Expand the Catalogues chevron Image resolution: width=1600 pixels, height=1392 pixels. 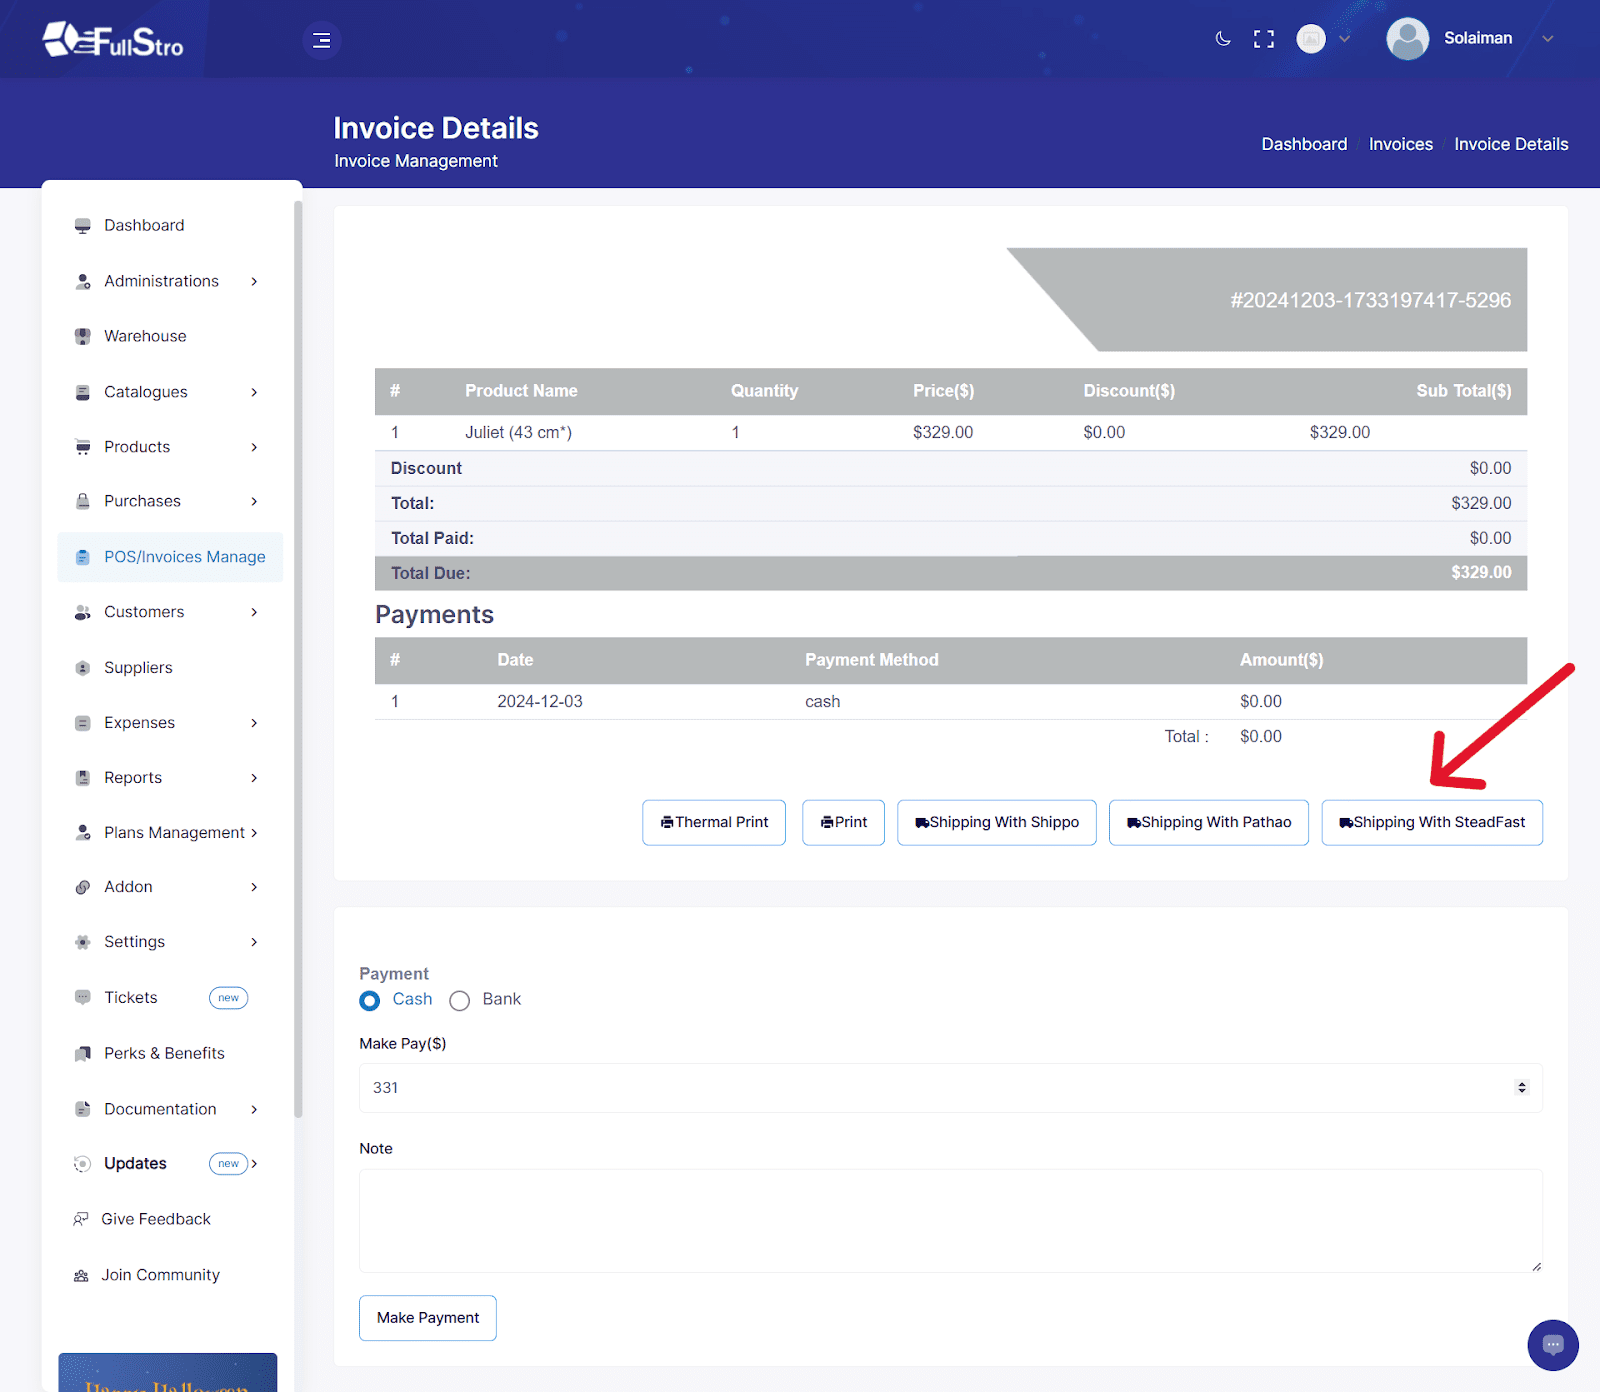[254, 392]
